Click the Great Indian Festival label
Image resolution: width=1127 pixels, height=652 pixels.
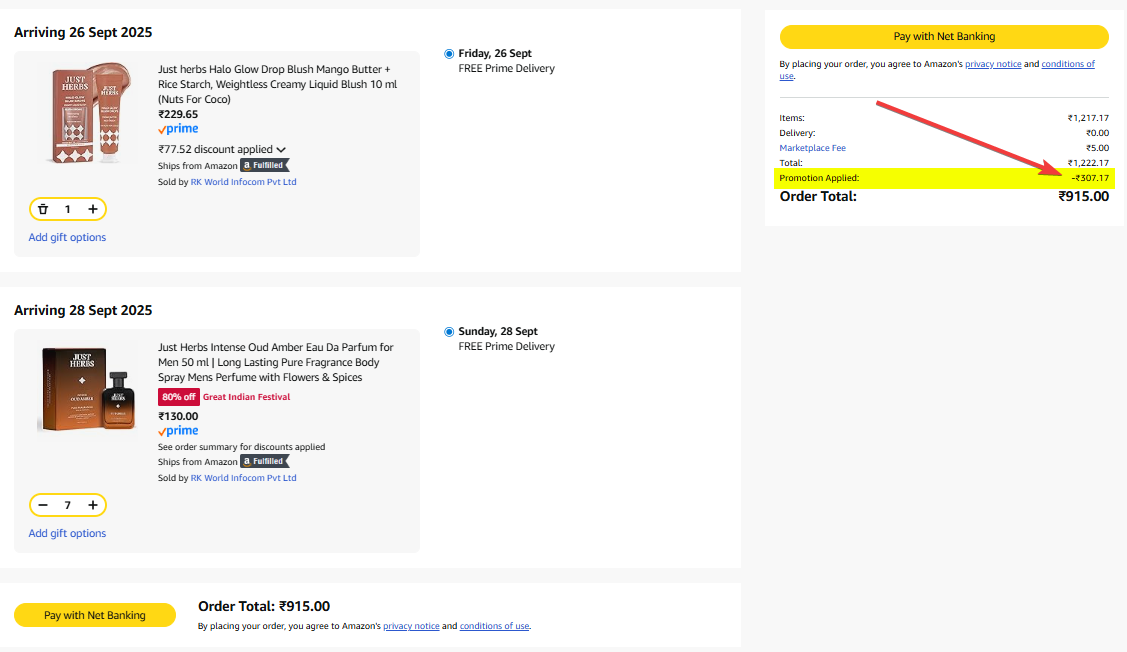(x=247, y=397)
